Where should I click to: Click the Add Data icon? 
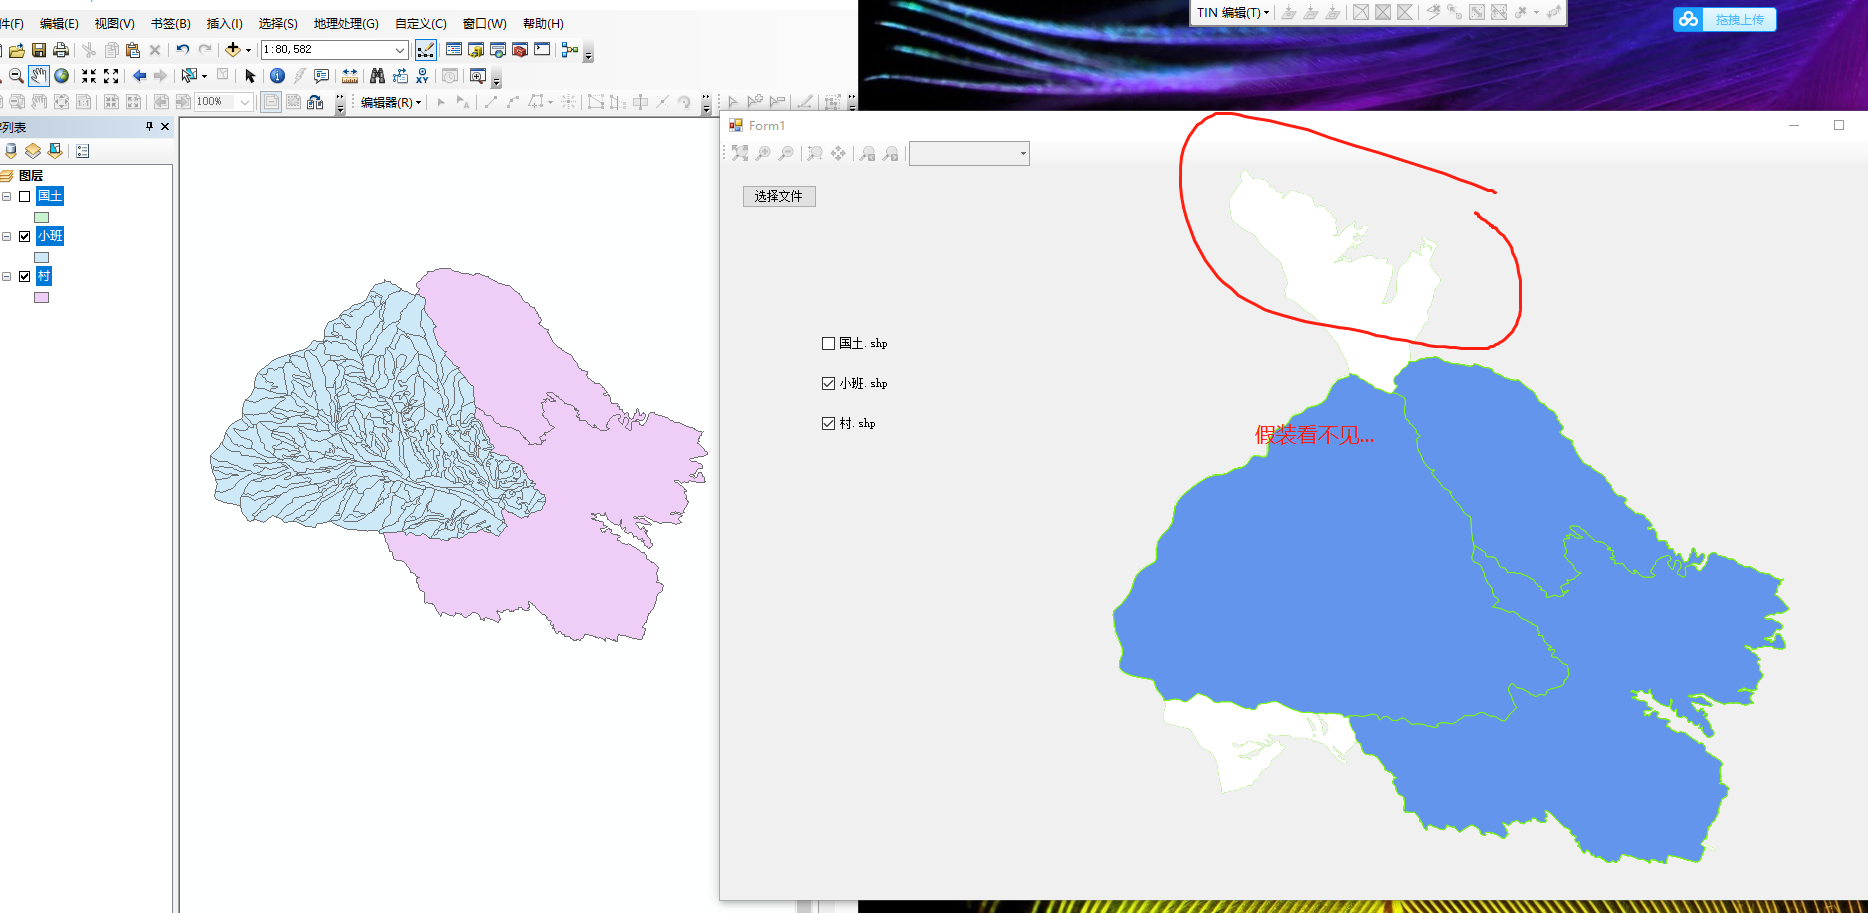[233, 50]
